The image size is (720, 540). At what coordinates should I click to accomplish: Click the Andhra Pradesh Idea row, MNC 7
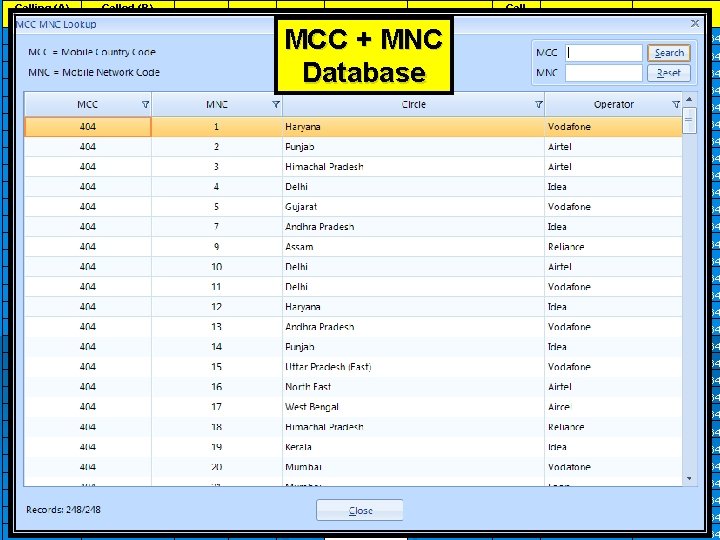coord(353,227)
